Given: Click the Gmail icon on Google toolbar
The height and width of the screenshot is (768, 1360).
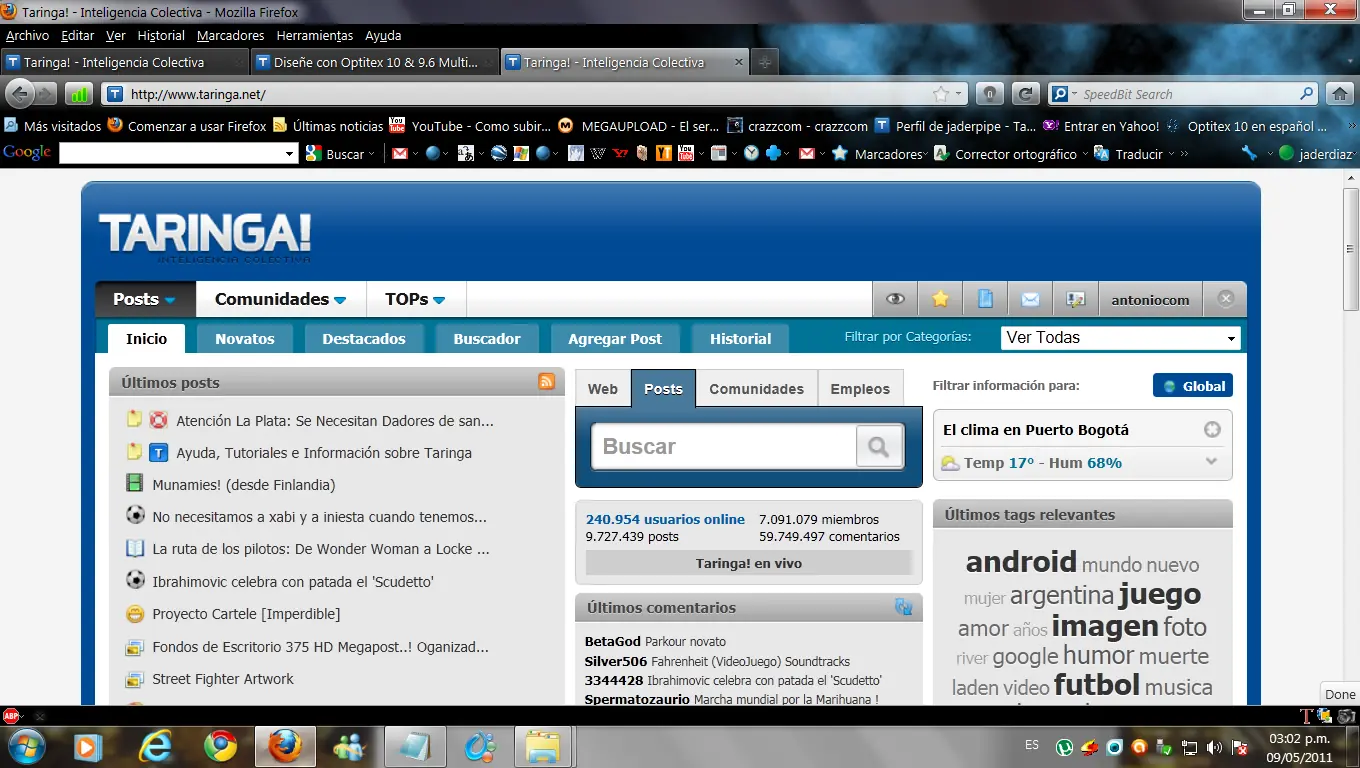Looking at the screenshot, I should (x=400, y=154).
